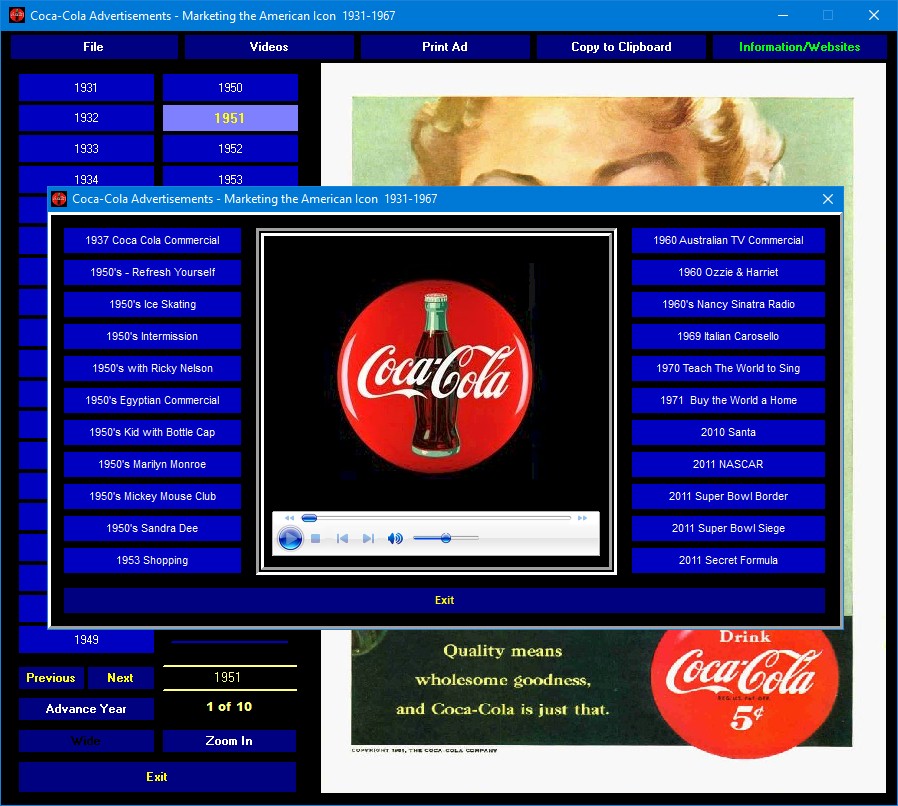
Task: Select the 1969 Italian Carosello video
Action: 728,337
